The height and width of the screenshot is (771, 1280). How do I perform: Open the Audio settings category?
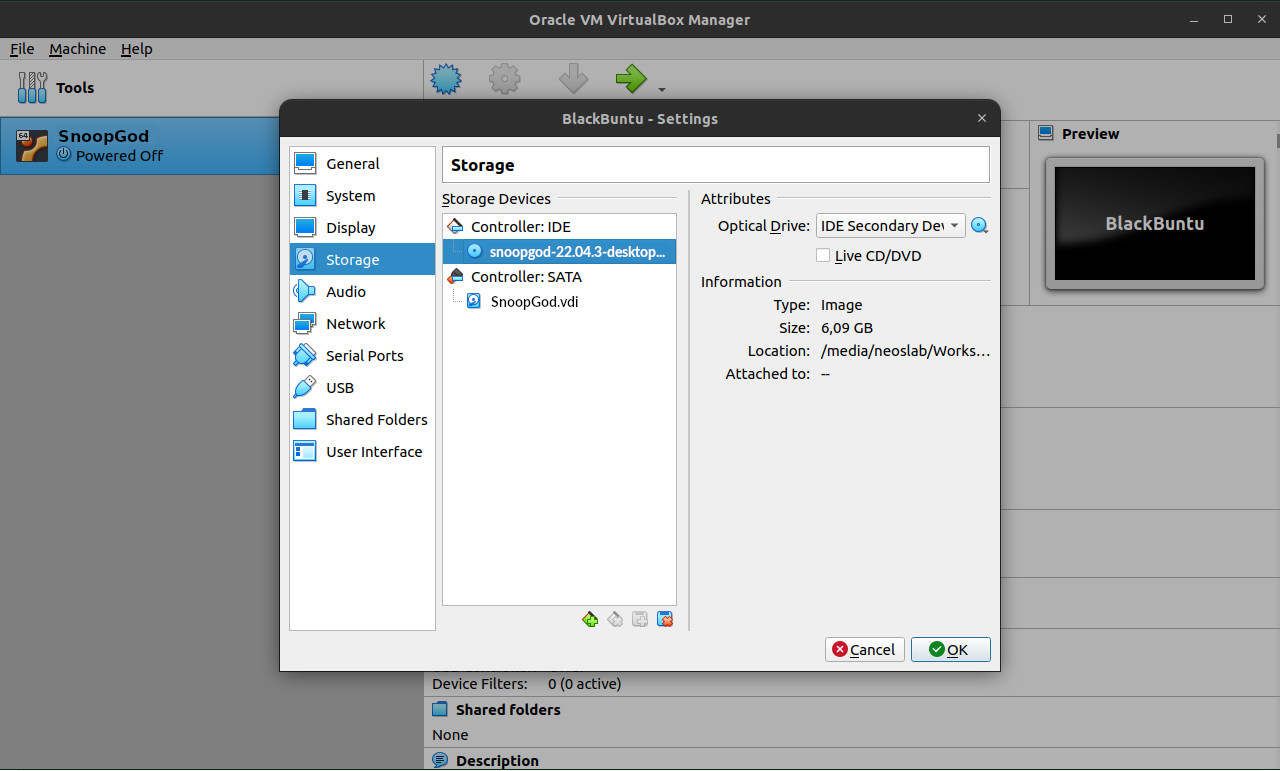pyautogui.click(x=362, y=292)
